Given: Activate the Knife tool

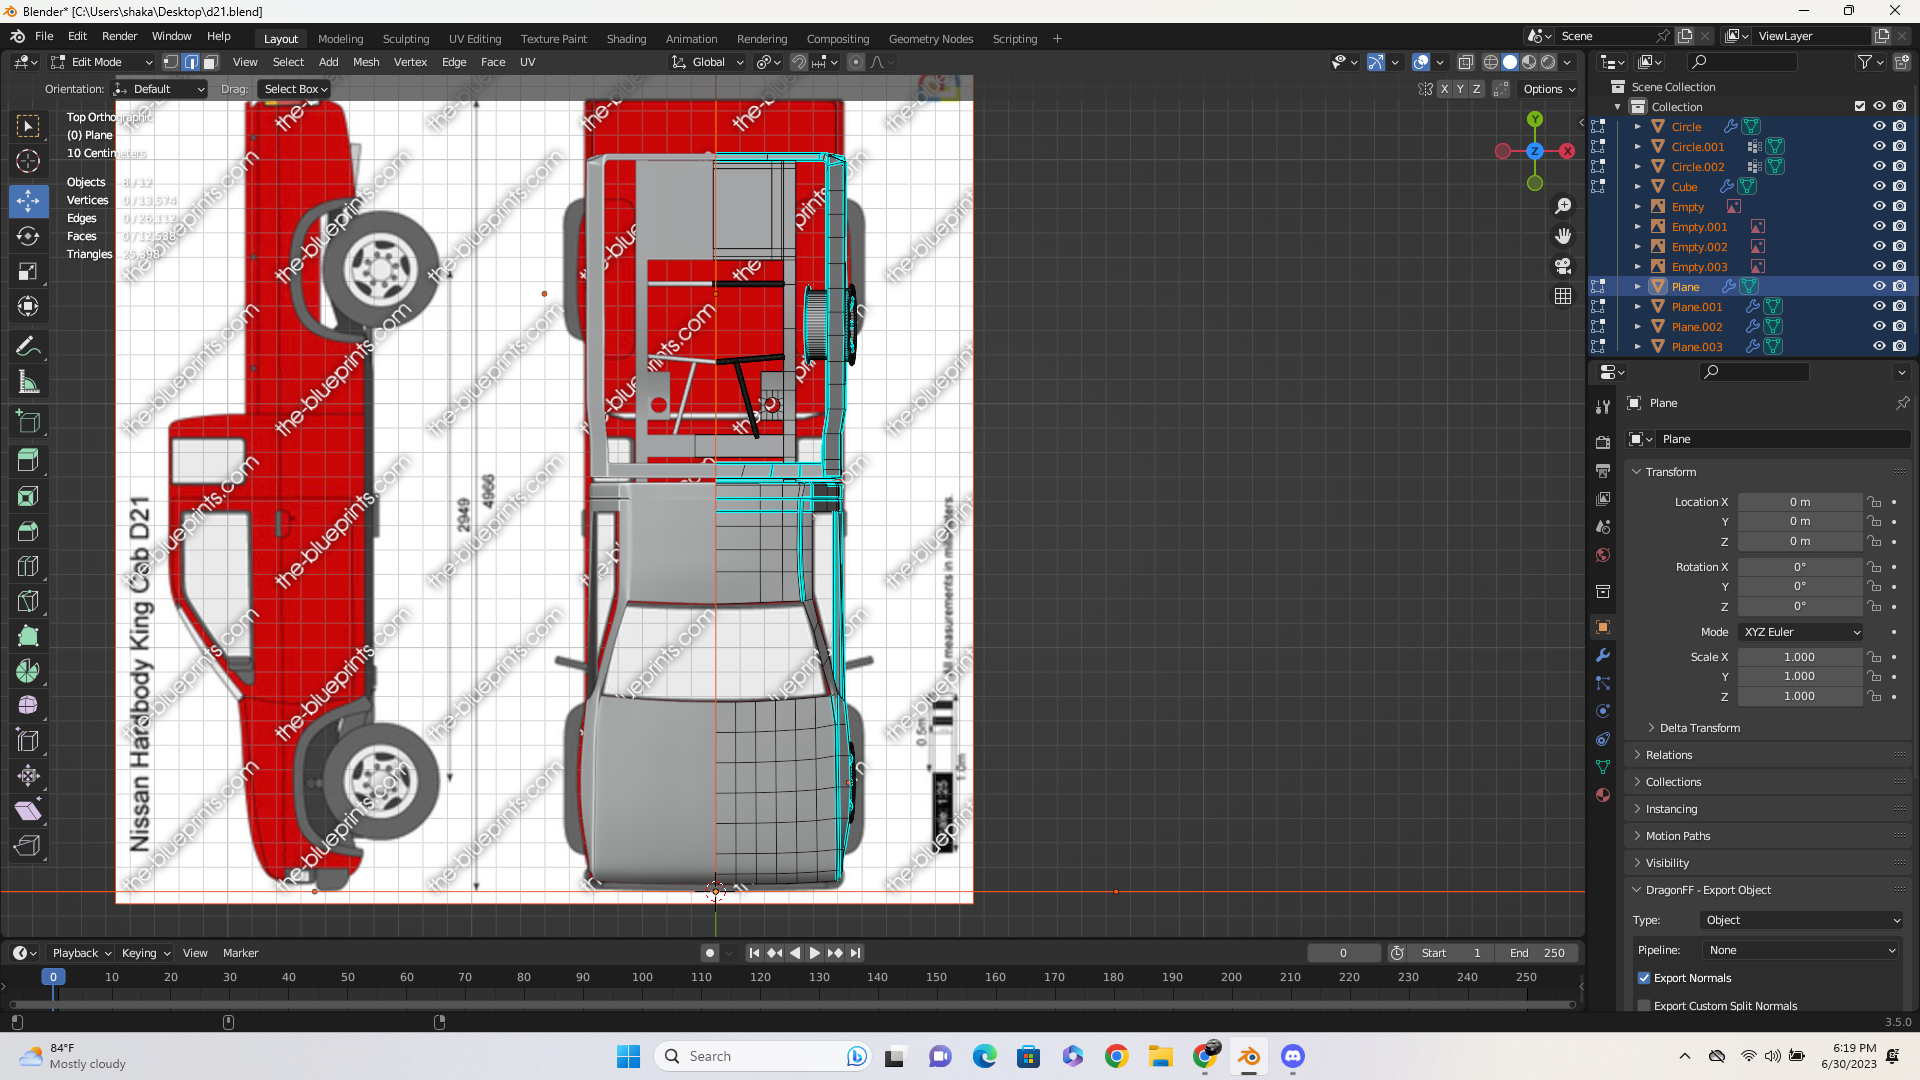Looking at the screenshot, I should pos(28,600).
